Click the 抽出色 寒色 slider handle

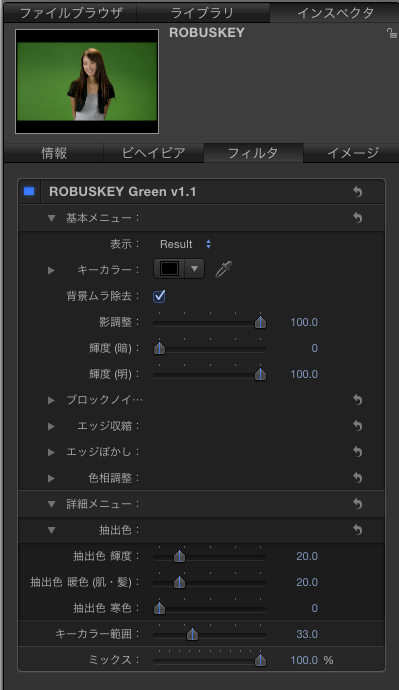(x=159, y=609)
